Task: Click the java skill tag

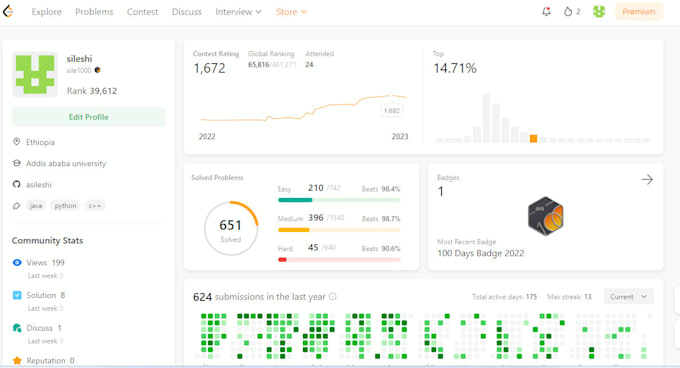Action: pos(36,206)
